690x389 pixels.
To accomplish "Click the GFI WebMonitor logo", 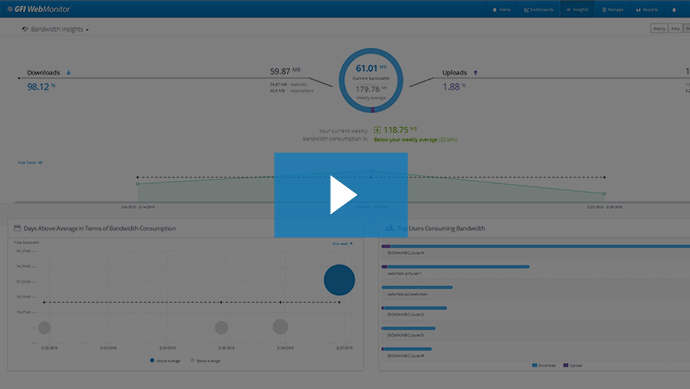I will tap(39, 9).
